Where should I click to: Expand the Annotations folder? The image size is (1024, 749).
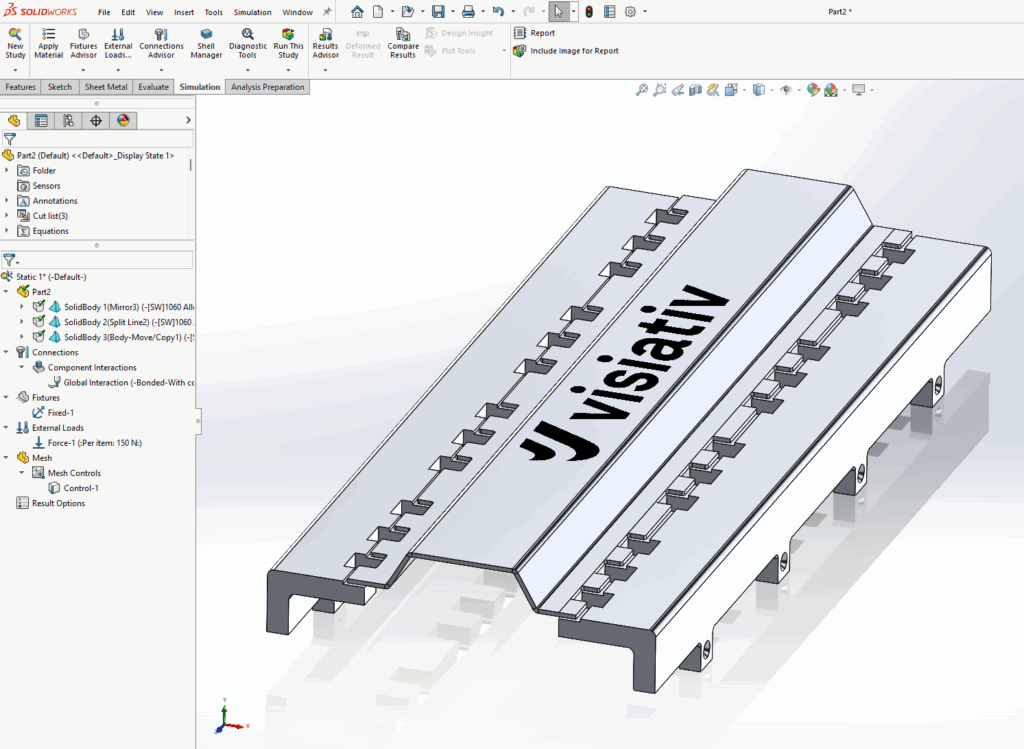pos(9,200)
